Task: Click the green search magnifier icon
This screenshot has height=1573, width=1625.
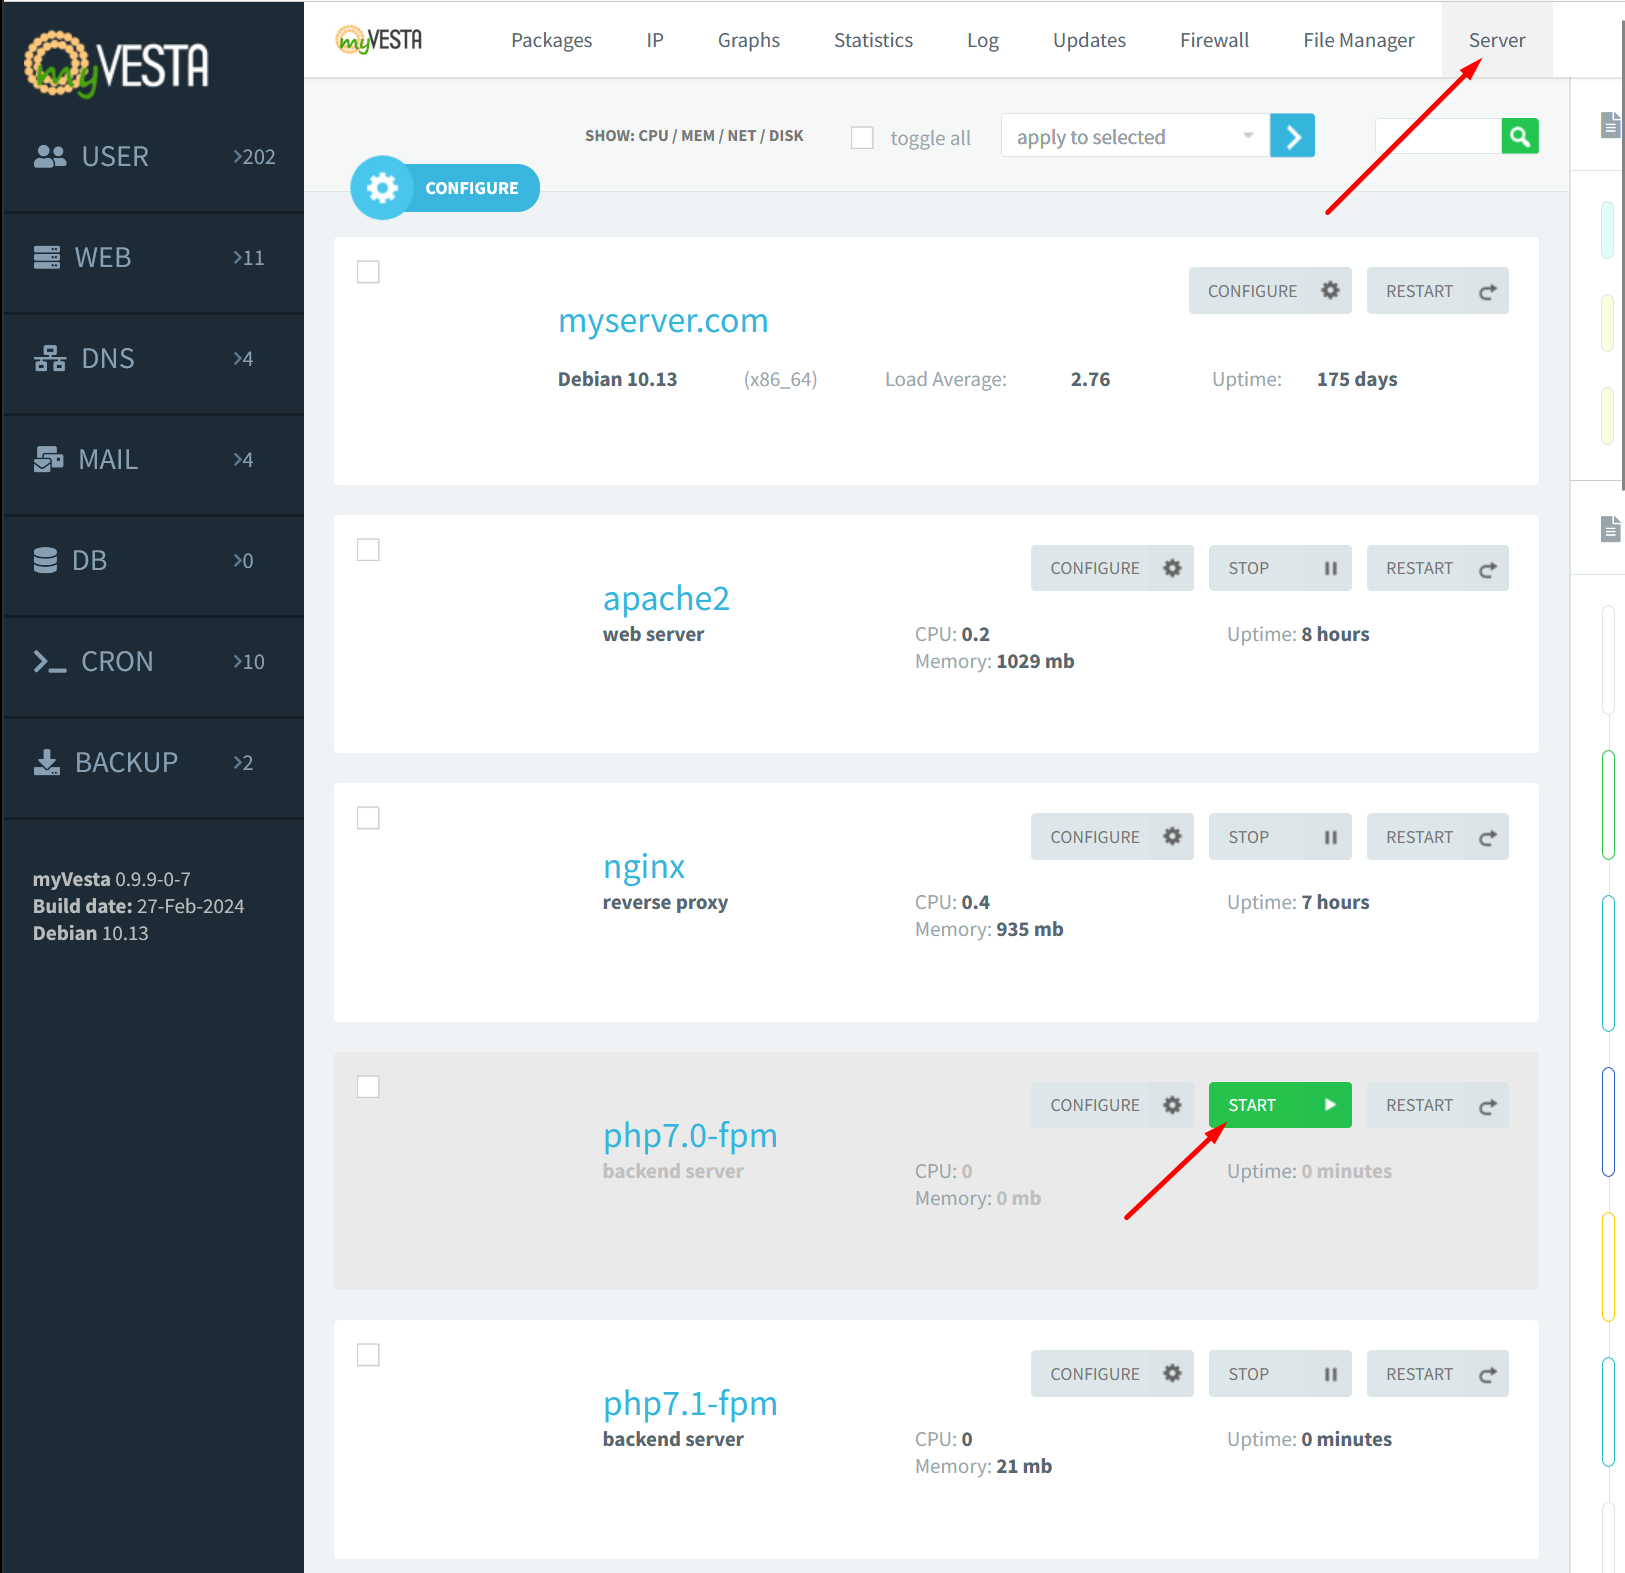Action: point(1520,136)
